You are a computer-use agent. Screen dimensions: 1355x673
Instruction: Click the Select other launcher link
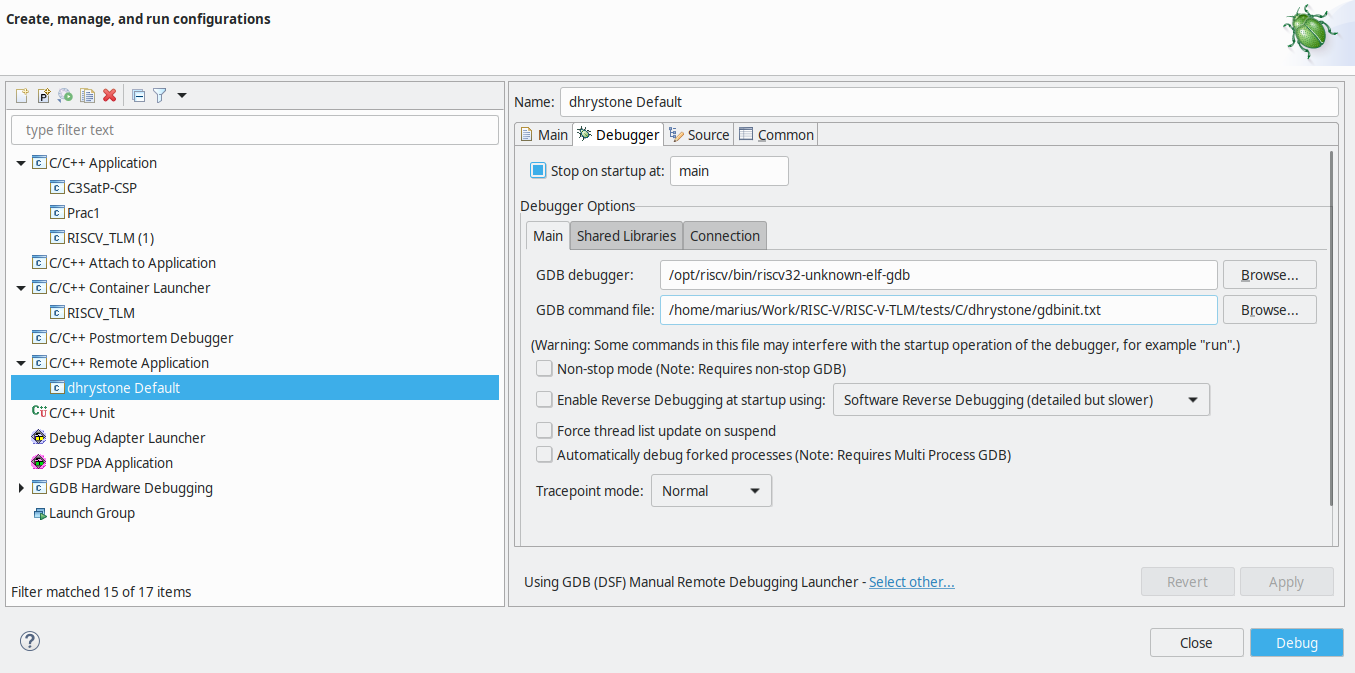tap(911, 582)
